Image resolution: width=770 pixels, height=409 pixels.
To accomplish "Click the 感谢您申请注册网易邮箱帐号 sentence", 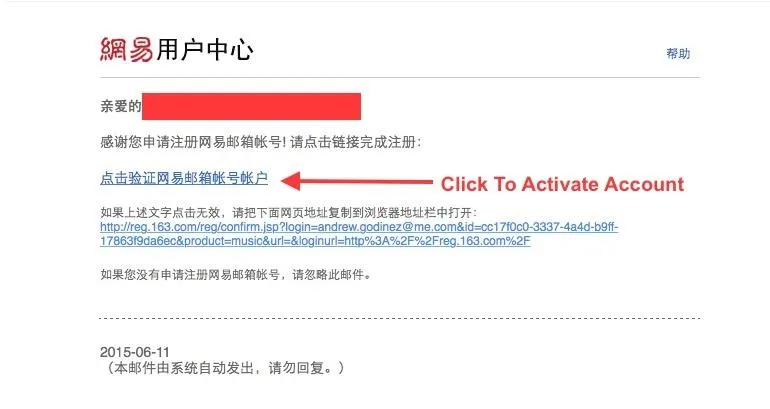I will [192, 142].
